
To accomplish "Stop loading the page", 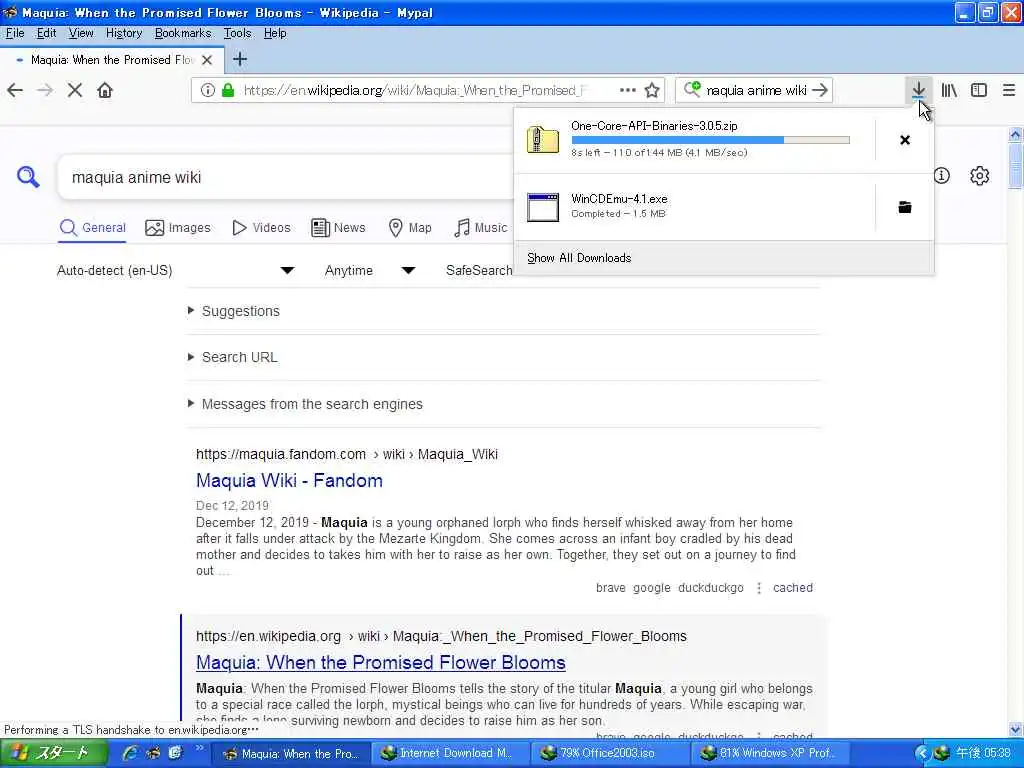I will point(75,90).
